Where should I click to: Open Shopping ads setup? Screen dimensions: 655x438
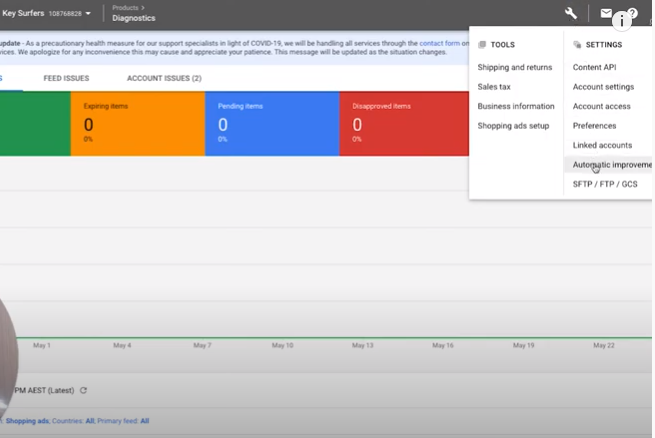513,126
